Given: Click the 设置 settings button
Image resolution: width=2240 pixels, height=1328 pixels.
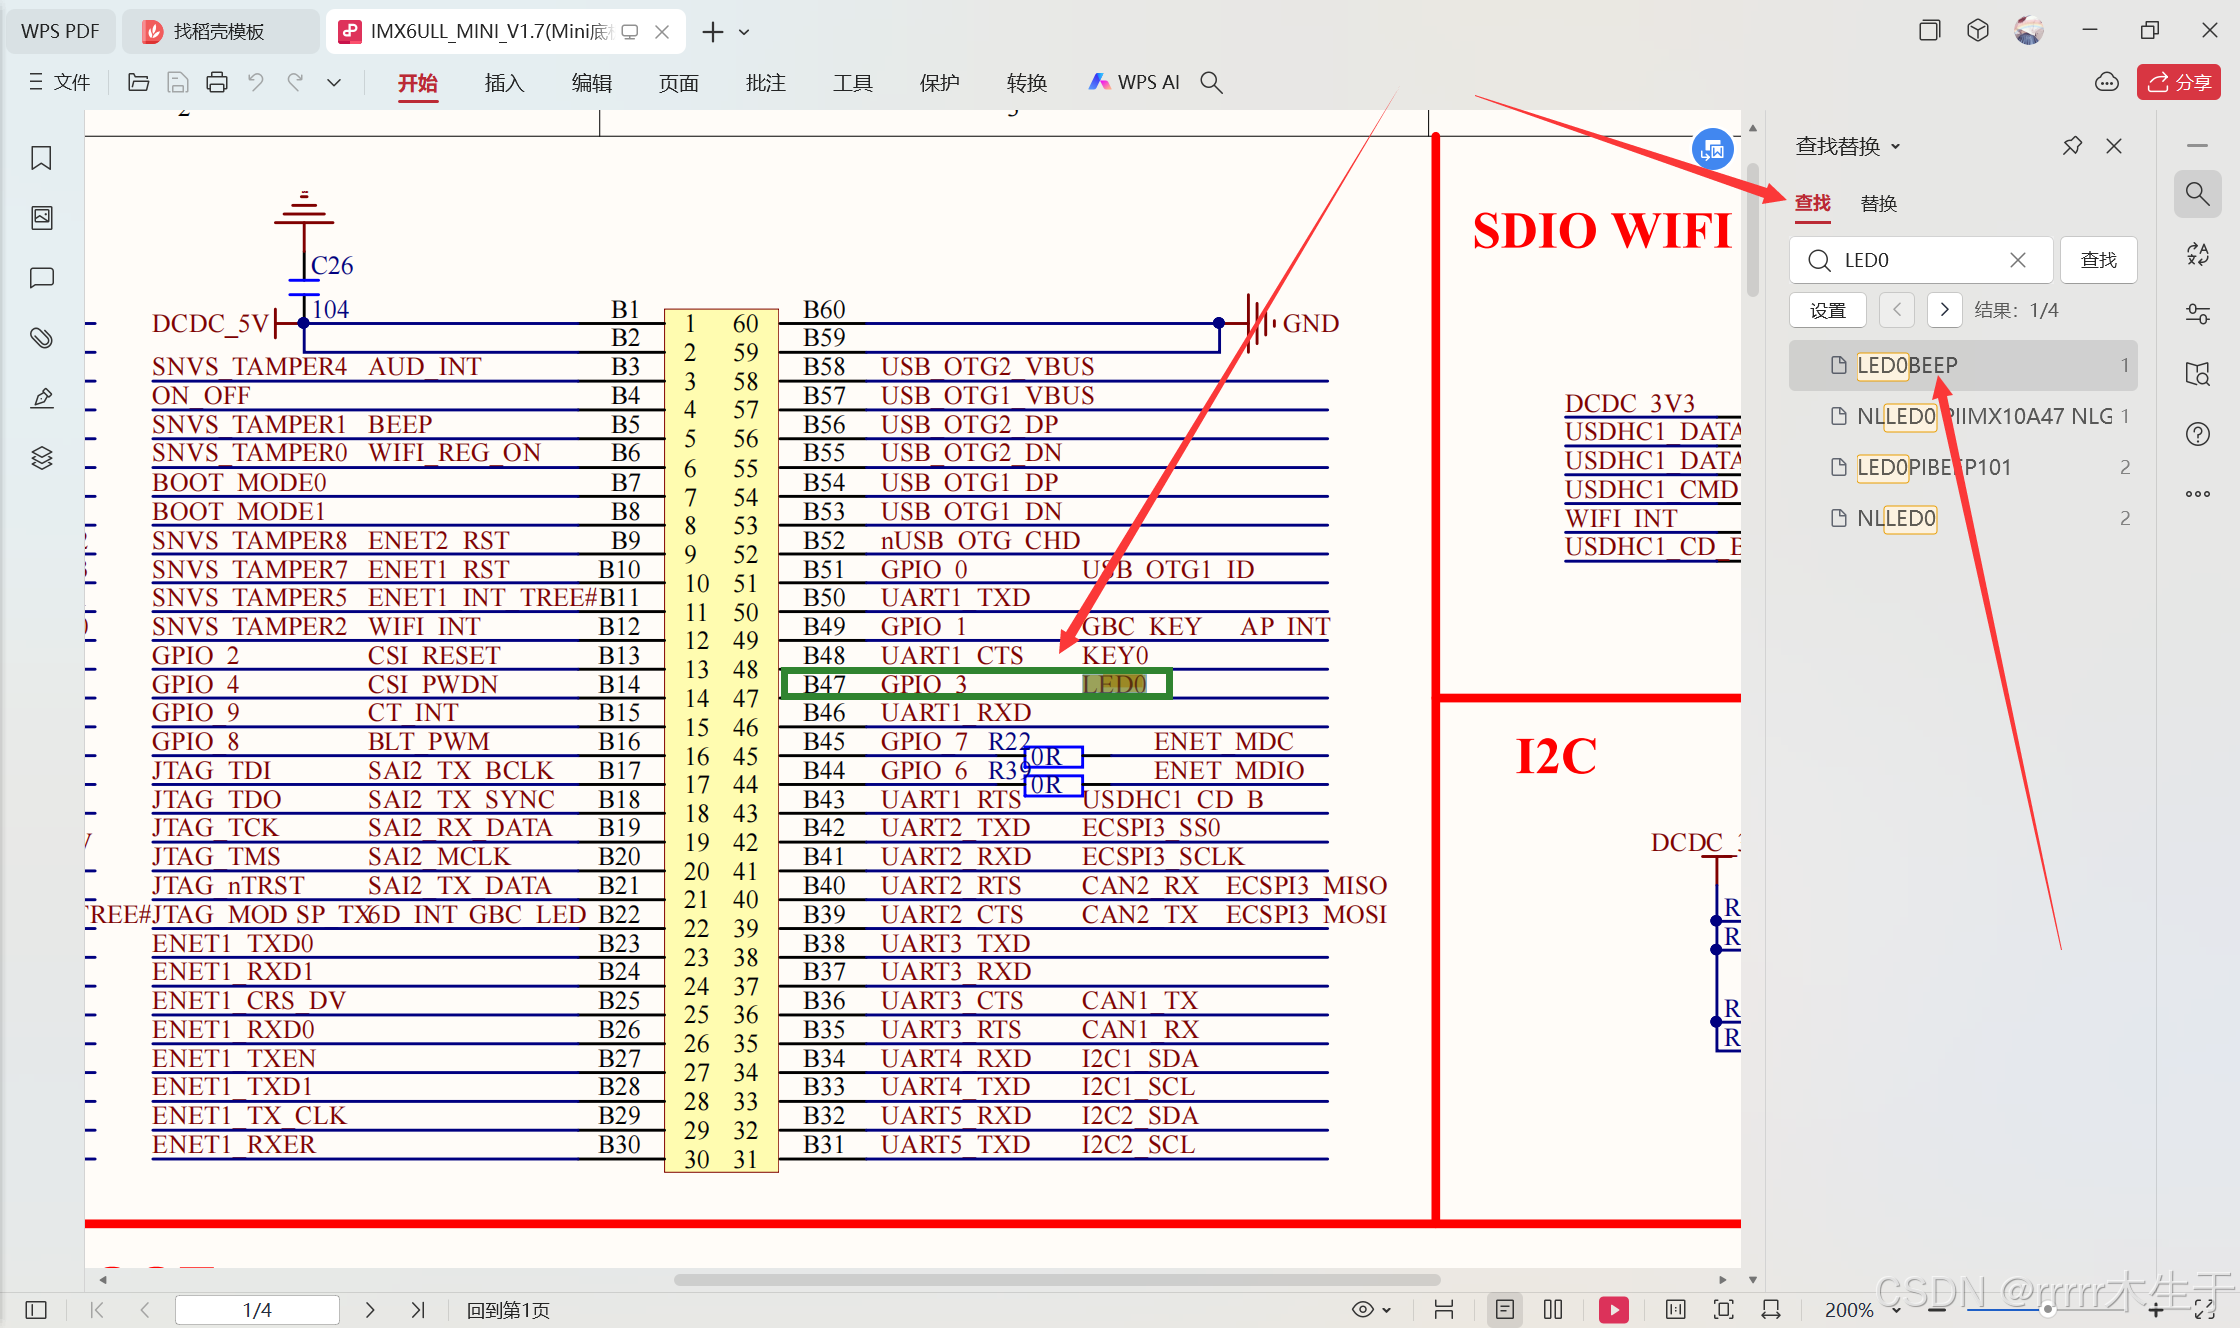Looking at the screenshot, I should click(1827, 310).
